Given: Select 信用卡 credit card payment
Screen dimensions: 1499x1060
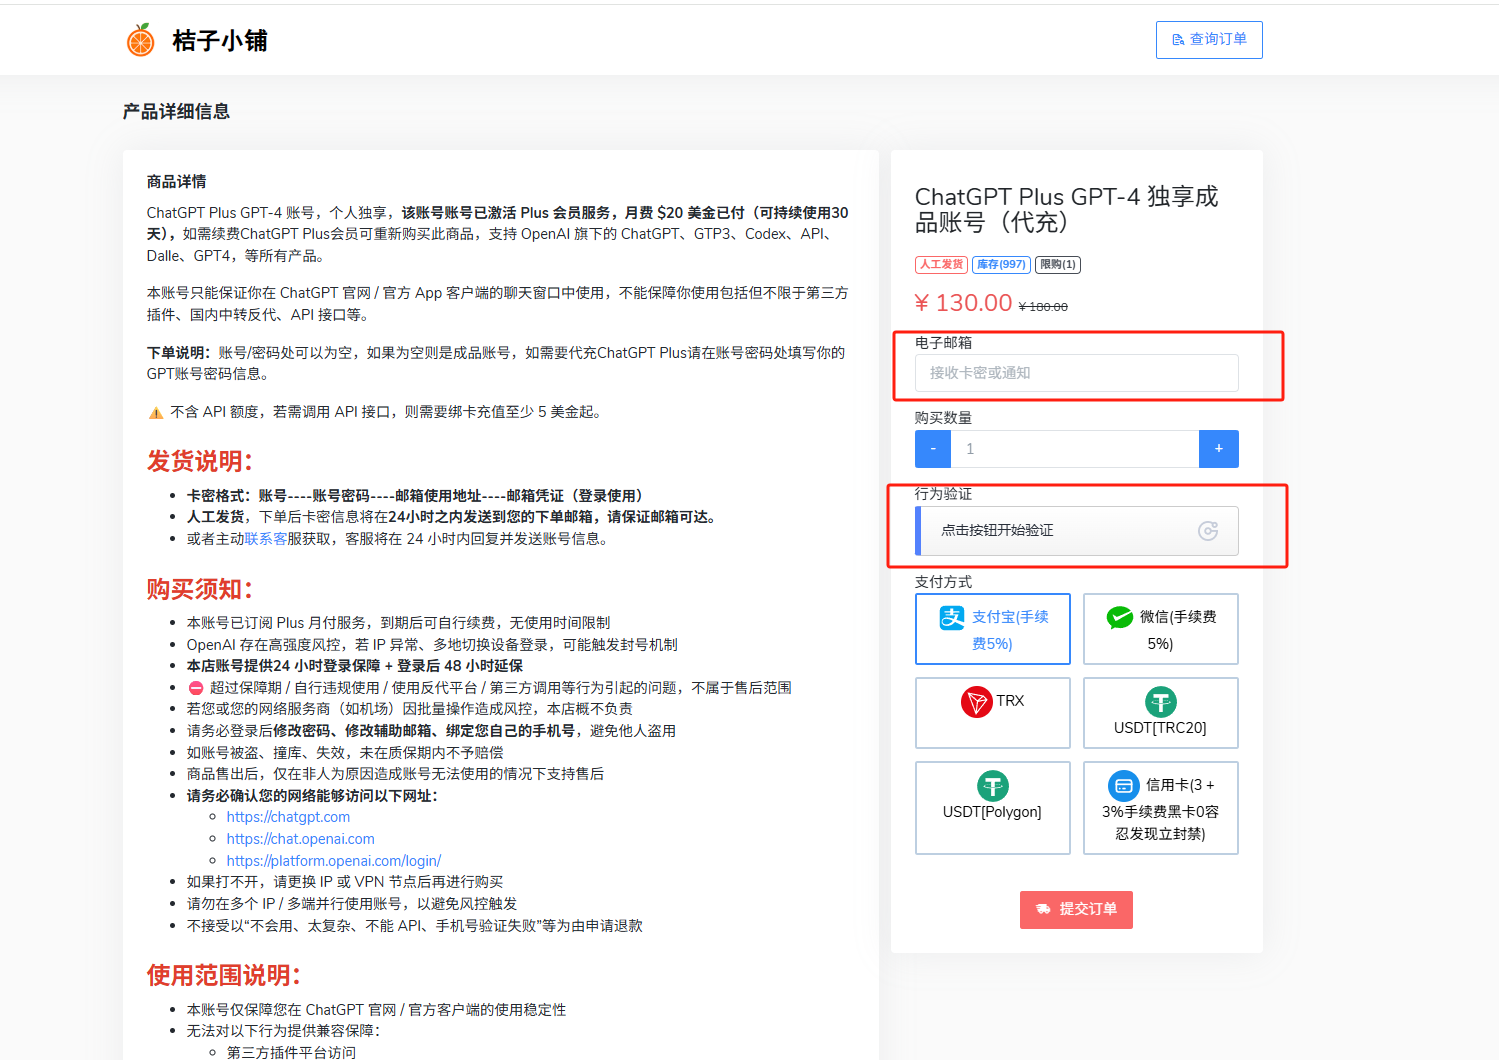Looking at the screenshot, I should click(x=1161, y=808).
